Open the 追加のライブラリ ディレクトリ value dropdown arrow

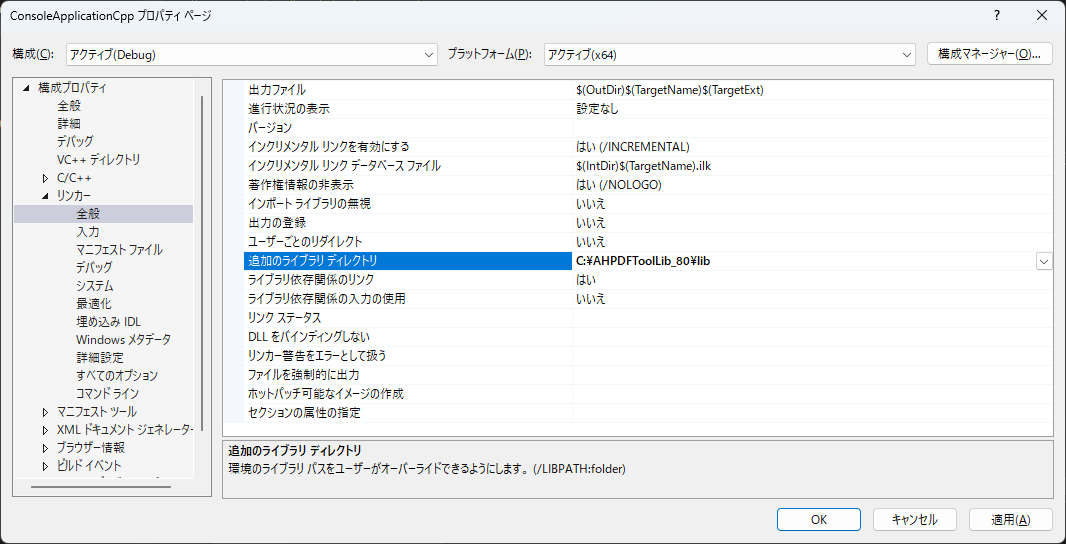click(x=1044, y=261)
